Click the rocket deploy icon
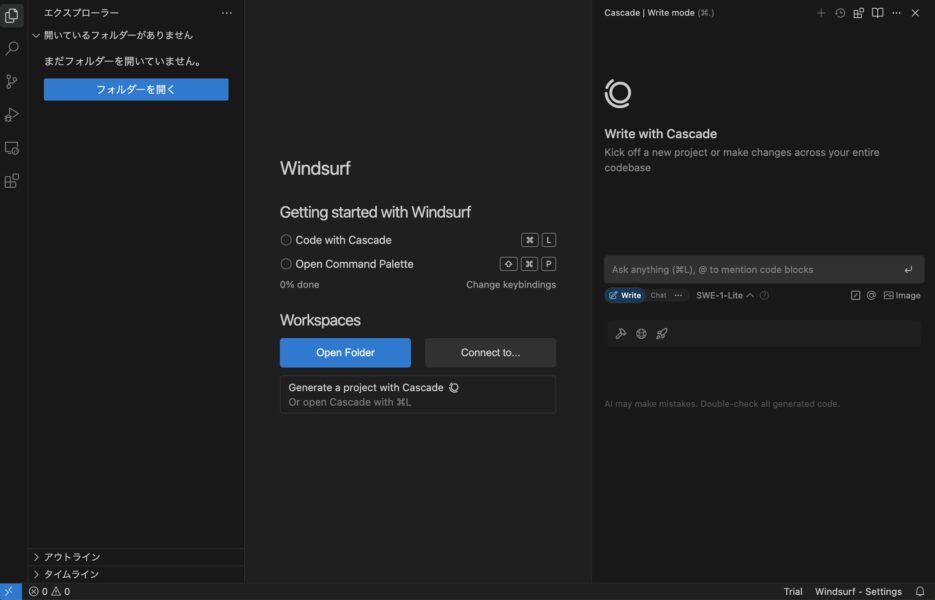935x600 pixels. [x=661, y=333]
